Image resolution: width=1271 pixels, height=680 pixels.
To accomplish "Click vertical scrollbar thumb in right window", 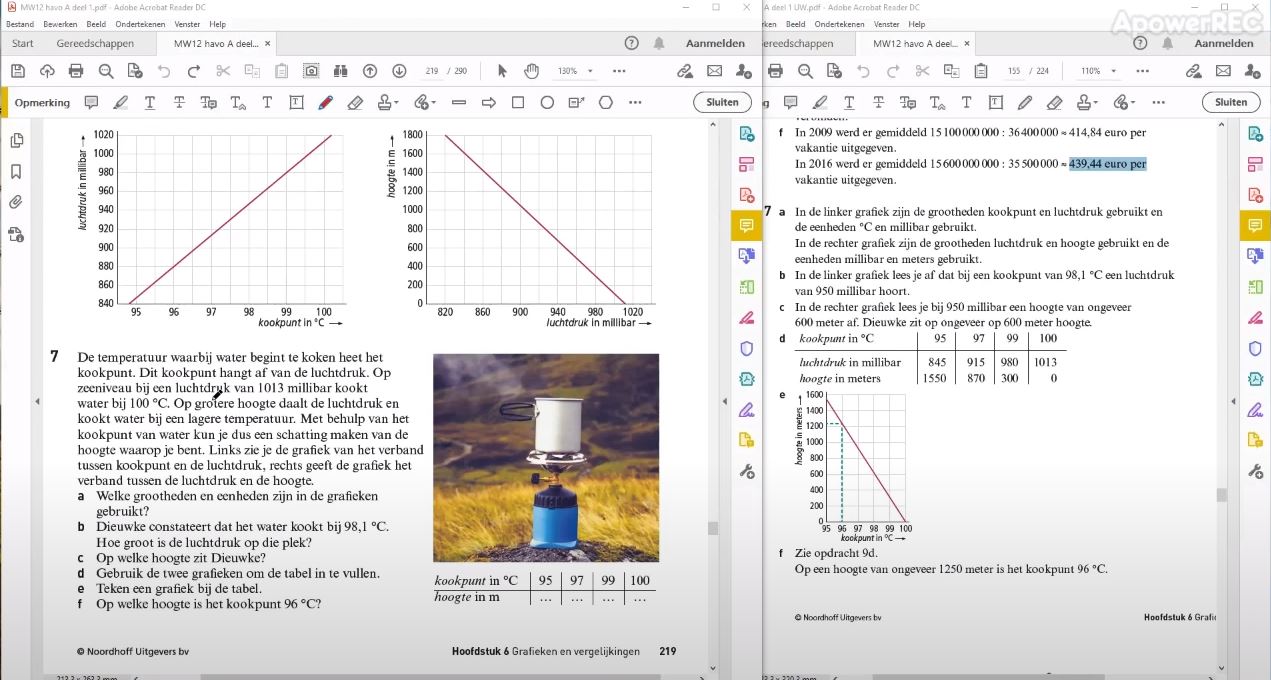I will click(1221, 495).
